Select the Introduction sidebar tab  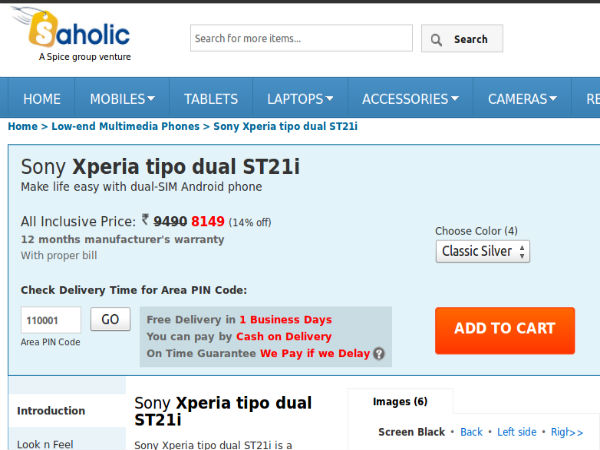tap(51, 411)
